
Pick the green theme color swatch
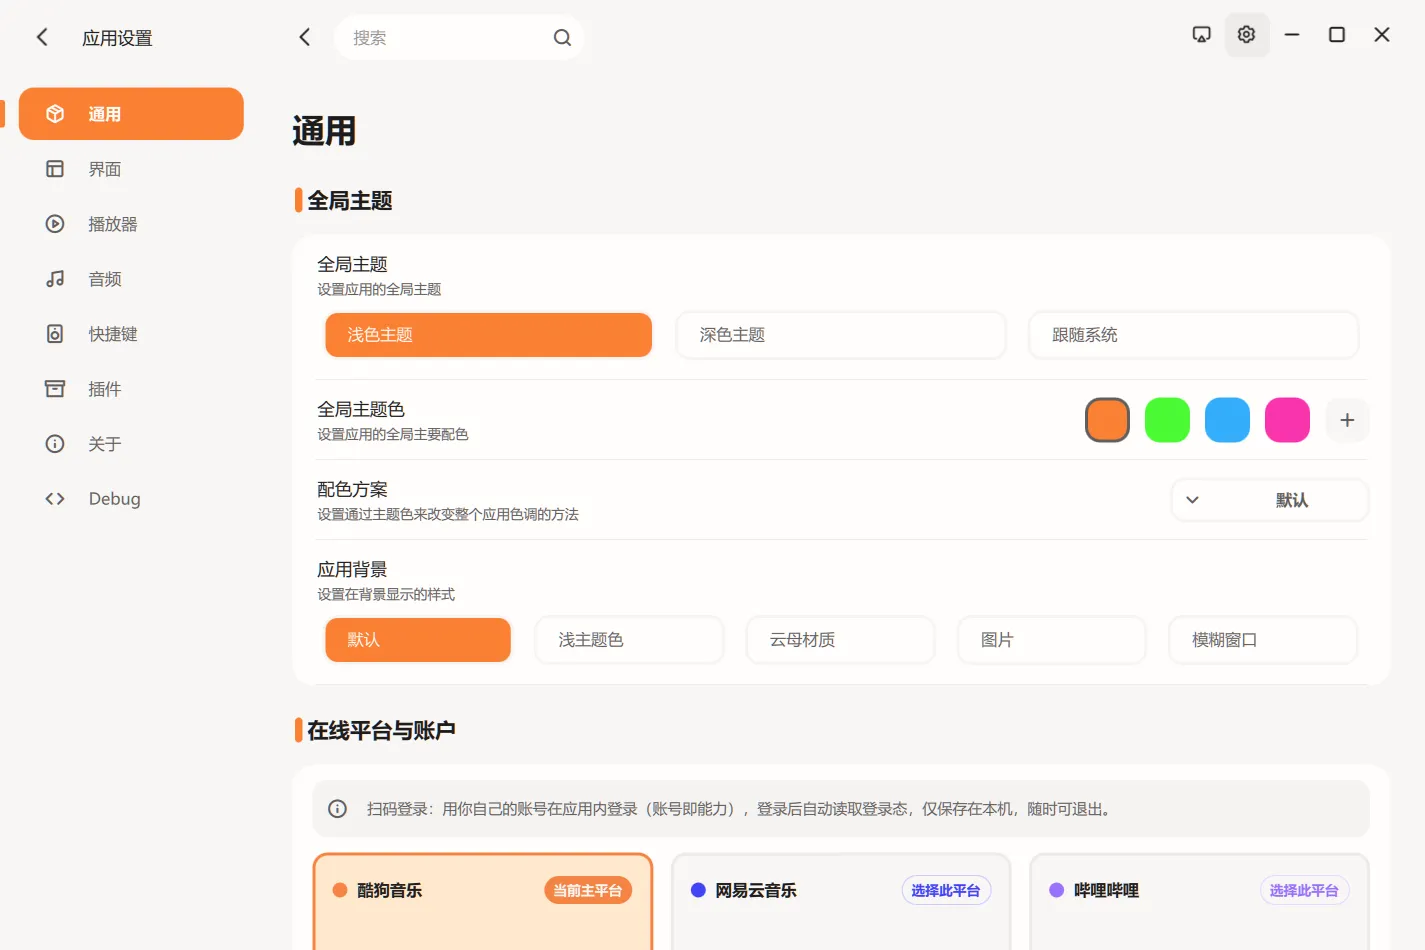[x=1167, y=420]
